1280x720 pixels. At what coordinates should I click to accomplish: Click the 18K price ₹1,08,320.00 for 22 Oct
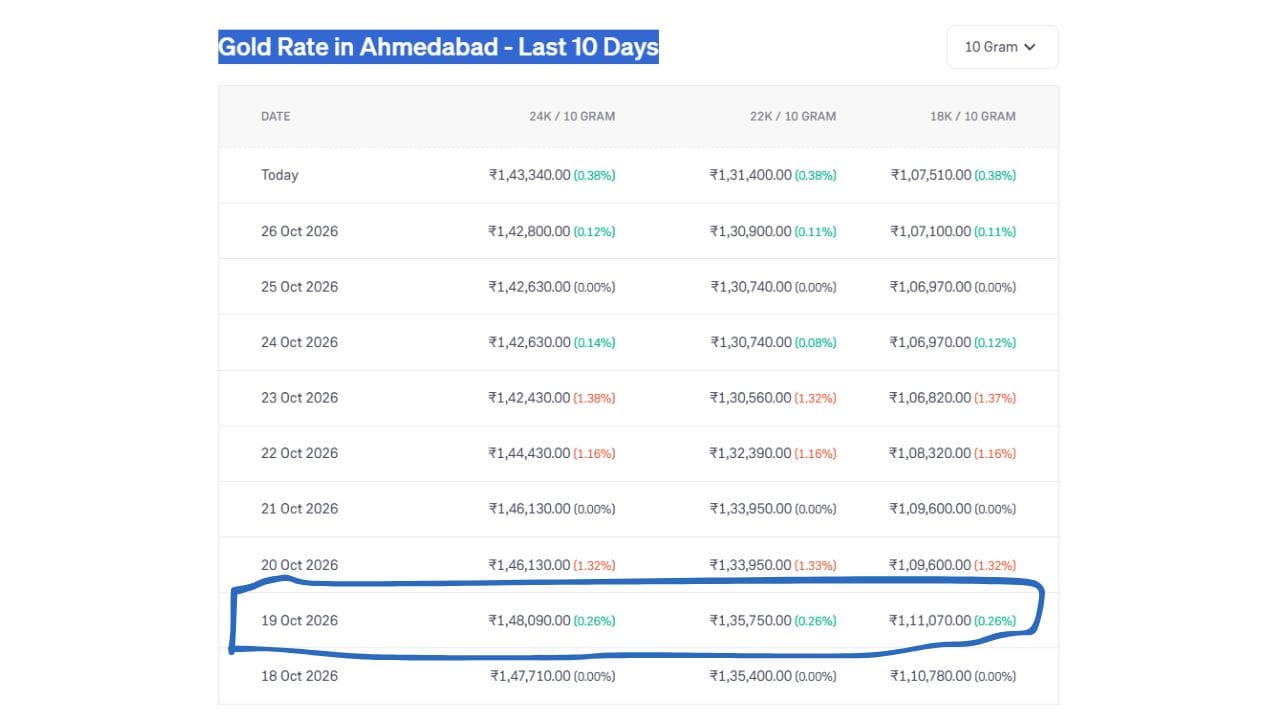930,453
